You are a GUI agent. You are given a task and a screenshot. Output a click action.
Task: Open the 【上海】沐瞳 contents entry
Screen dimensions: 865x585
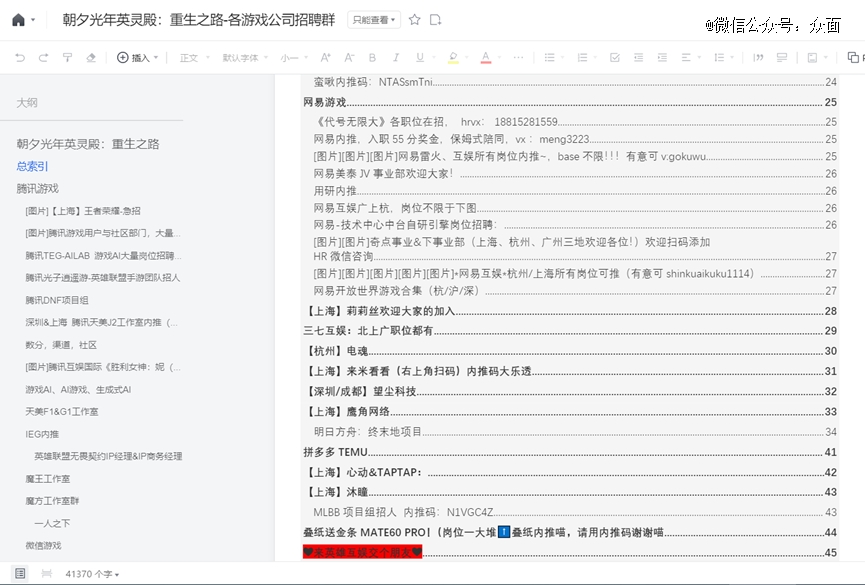[x=570, y=492]
